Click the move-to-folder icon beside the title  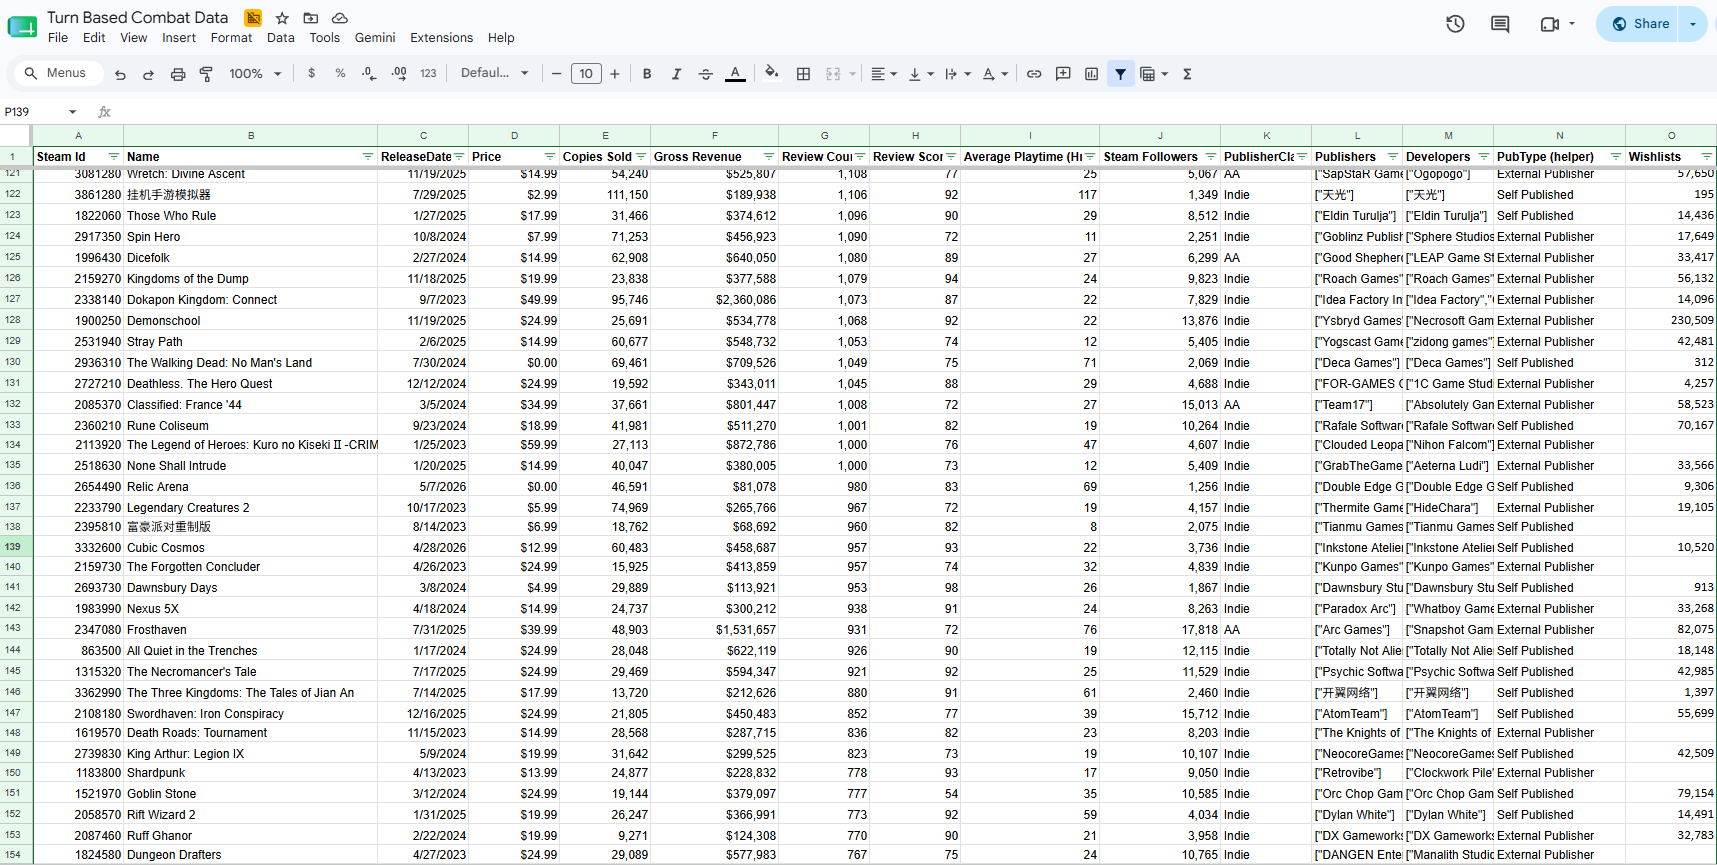[311, 18]
